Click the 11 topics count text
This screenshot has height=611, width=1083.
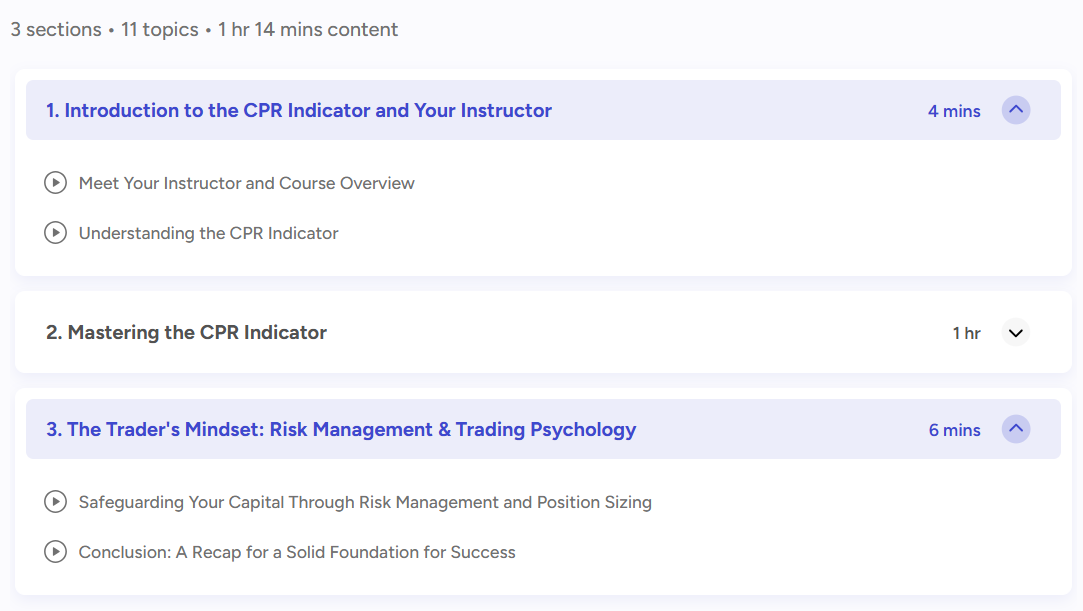point(160,30)
